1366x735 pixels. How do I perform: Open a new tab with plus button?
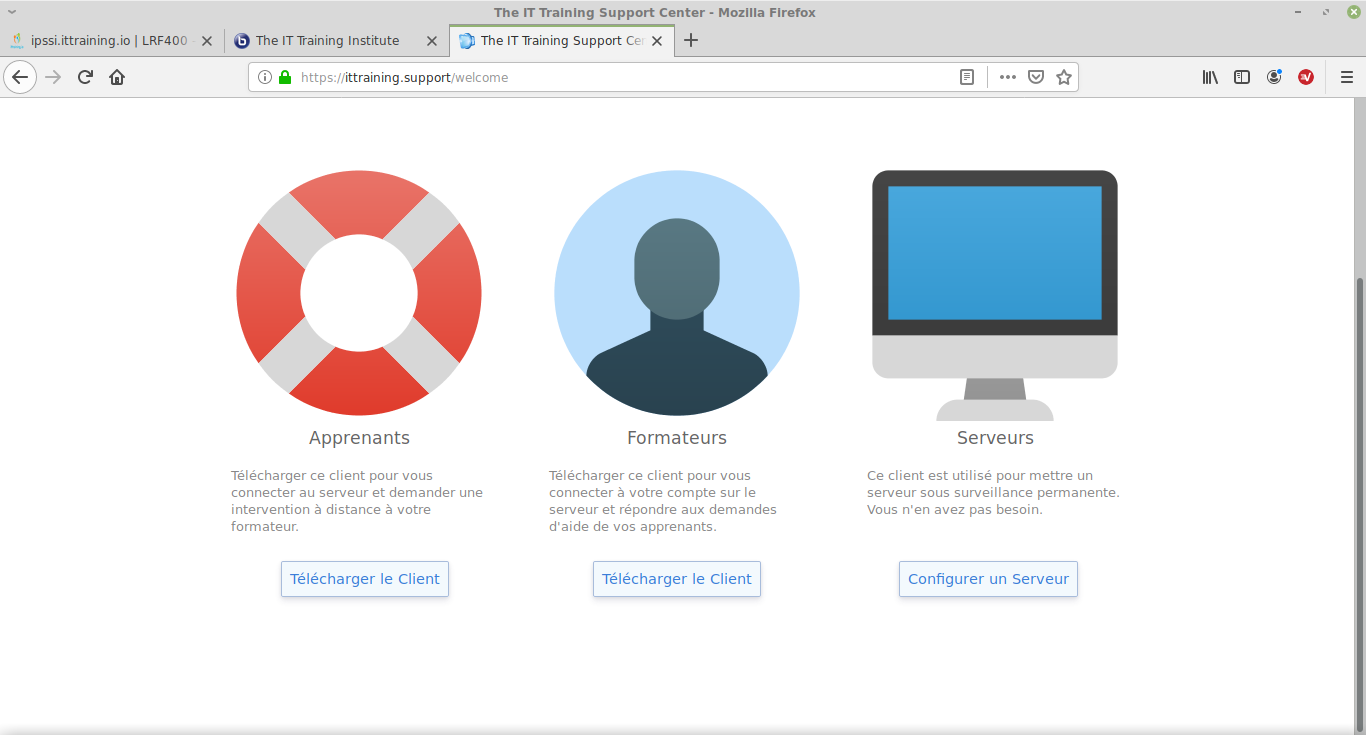coord(691,41)
